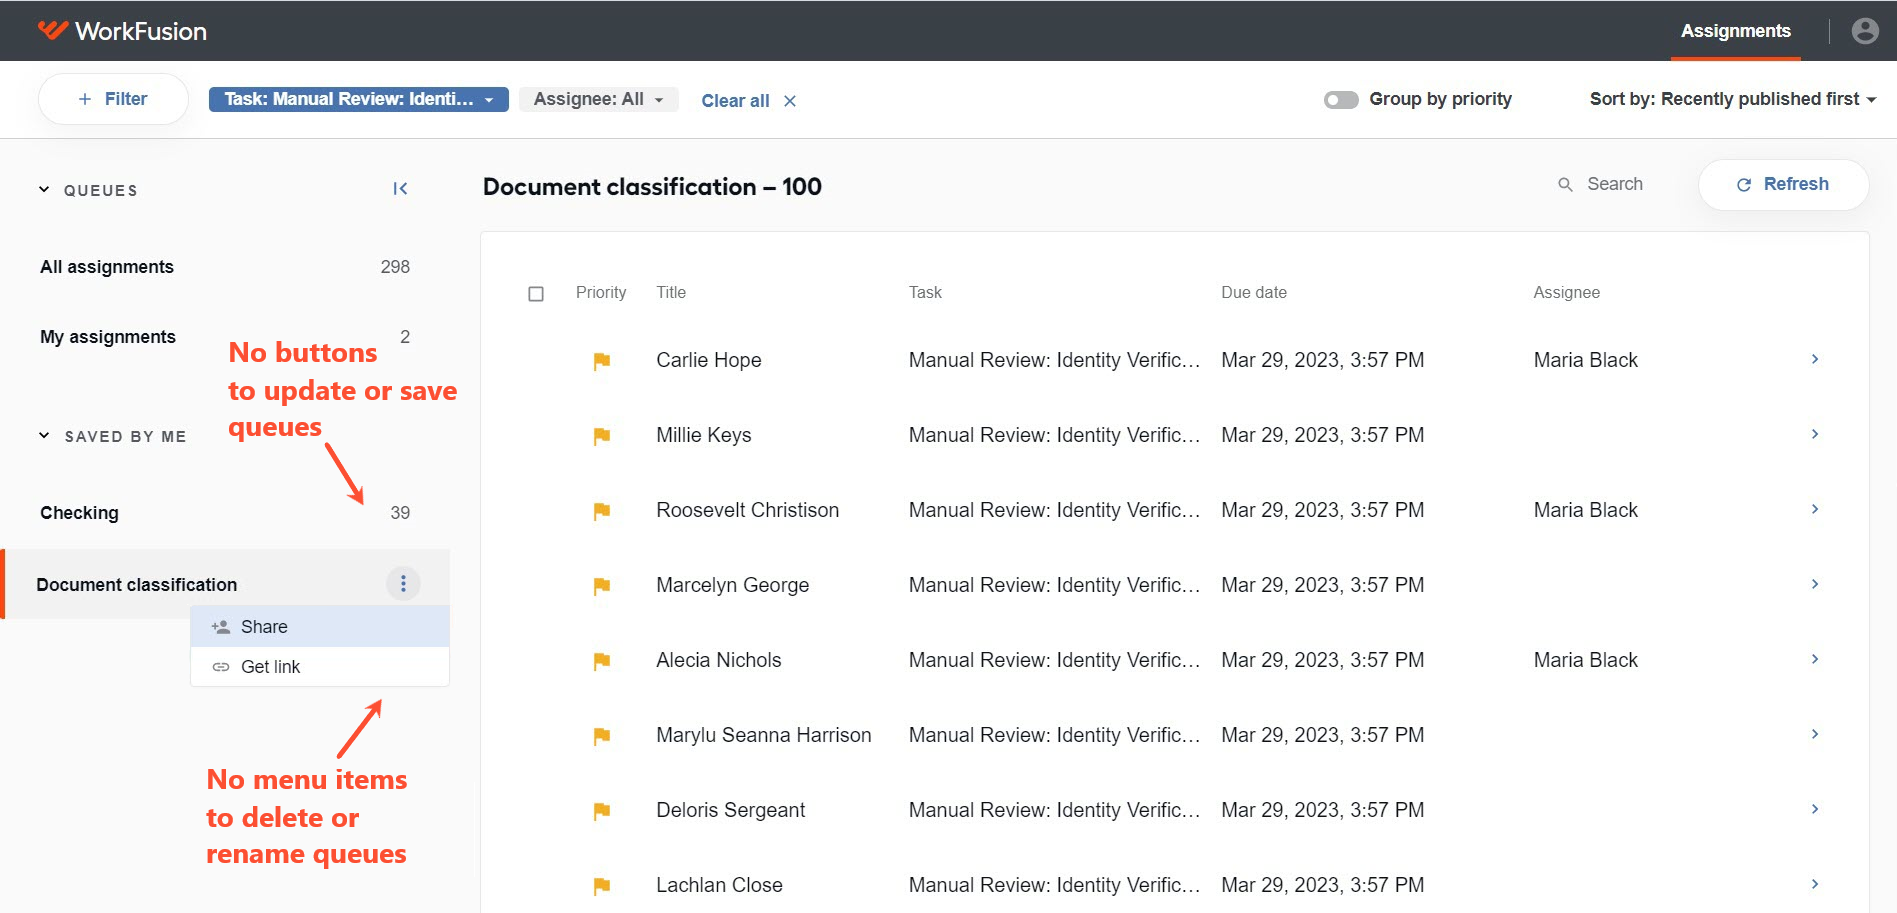
Task: Open Alecia Nichols row arrow
Action: (1815, 659)
